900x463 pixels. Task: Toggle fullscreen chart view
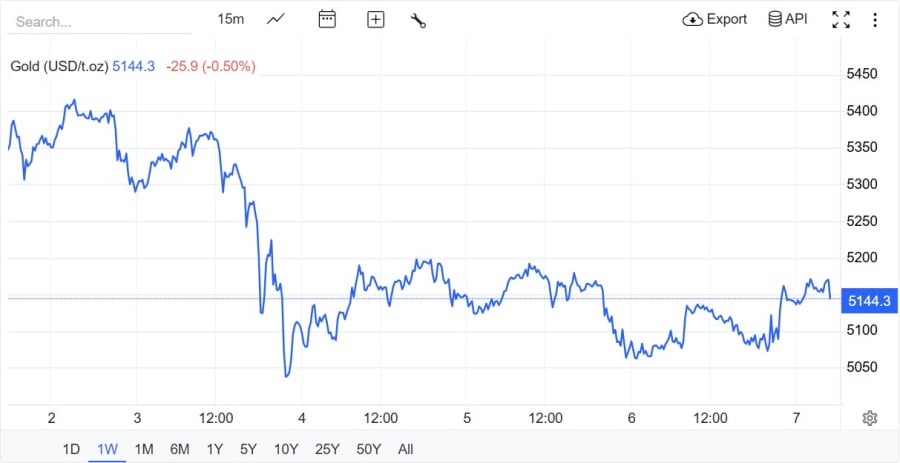[841, 19]
